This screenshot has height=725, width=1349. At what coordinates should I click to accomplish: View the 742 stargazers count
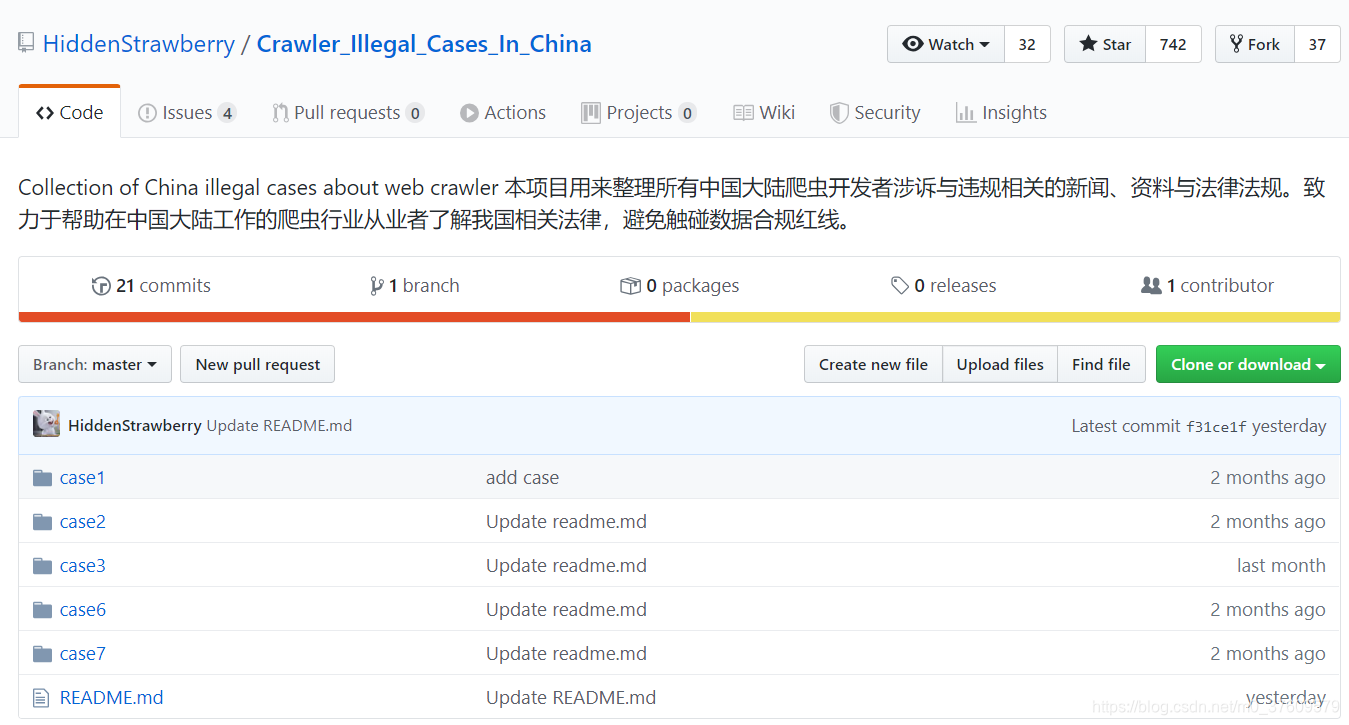click(1173, 44)
